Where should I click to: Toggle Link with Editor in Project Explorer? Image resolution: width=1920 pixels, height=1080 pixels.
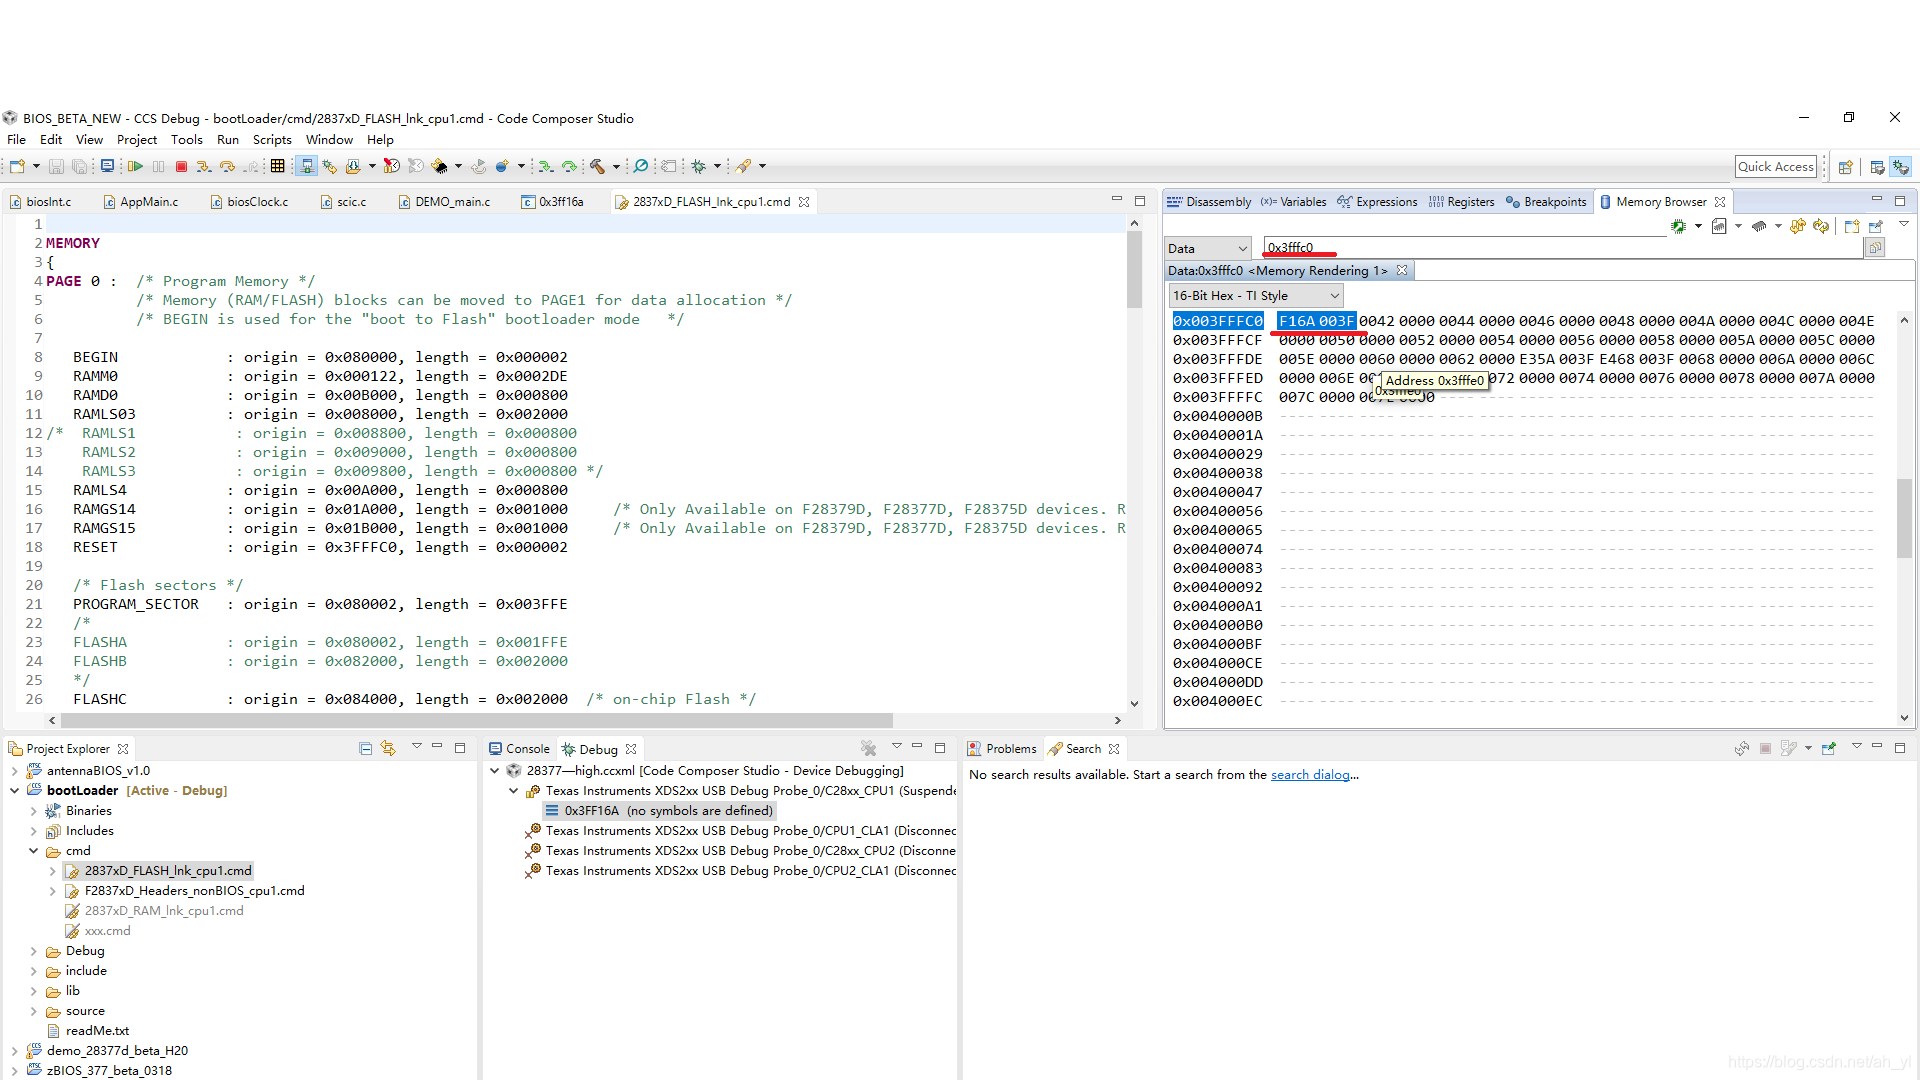(388, 748)
